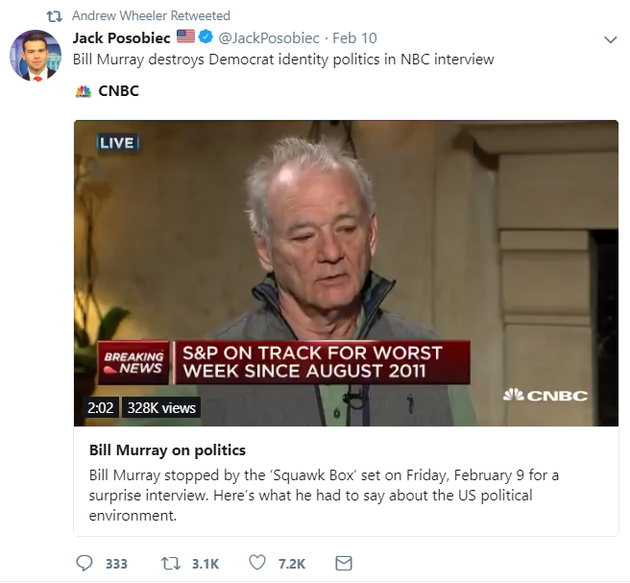The width and height of the screenshot is (630, 583).
Task: Click the 328K views counter
Action: (x=161, y=408)
